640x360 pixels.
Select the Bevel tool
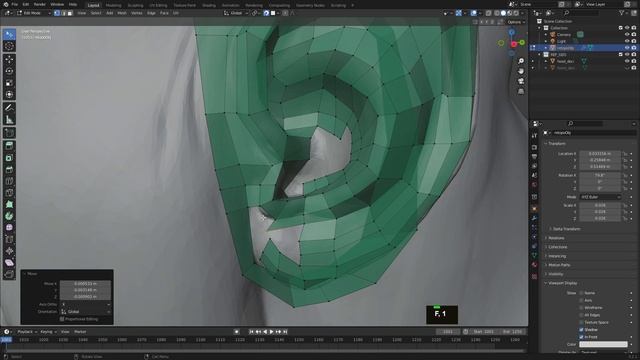point(9,169)
